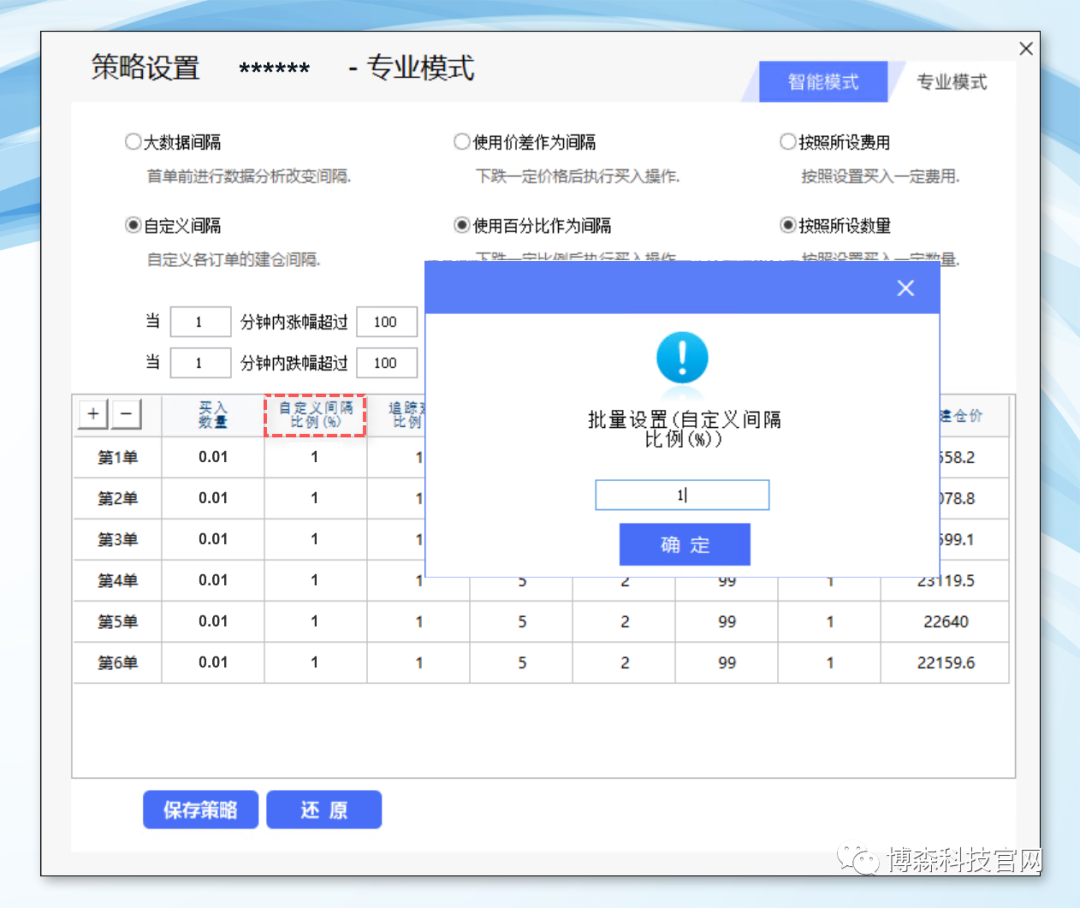Viewport: 1080px width, 908px height.
Task: Select 使用价差作为间隔 radio option
Action: (x=461, y=142)
